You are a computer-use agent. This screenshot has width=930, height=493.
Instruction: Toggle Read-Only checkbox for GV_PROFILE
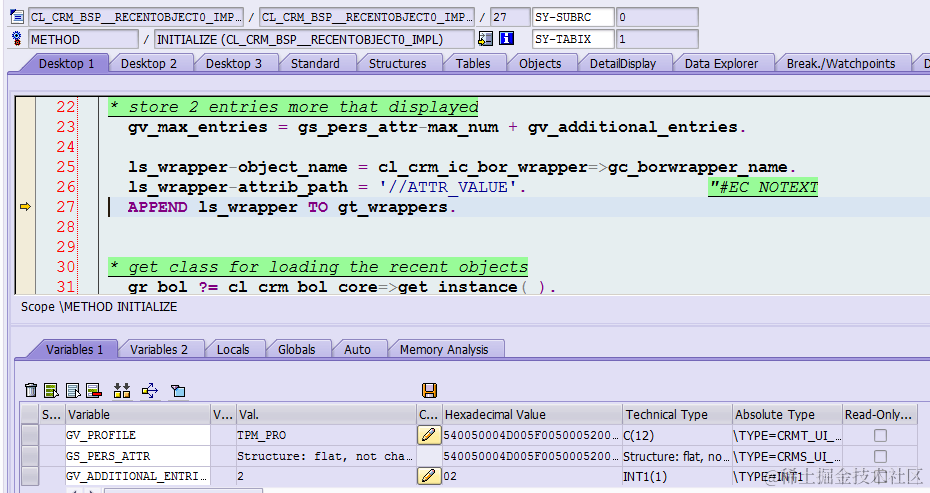(880, 435)
